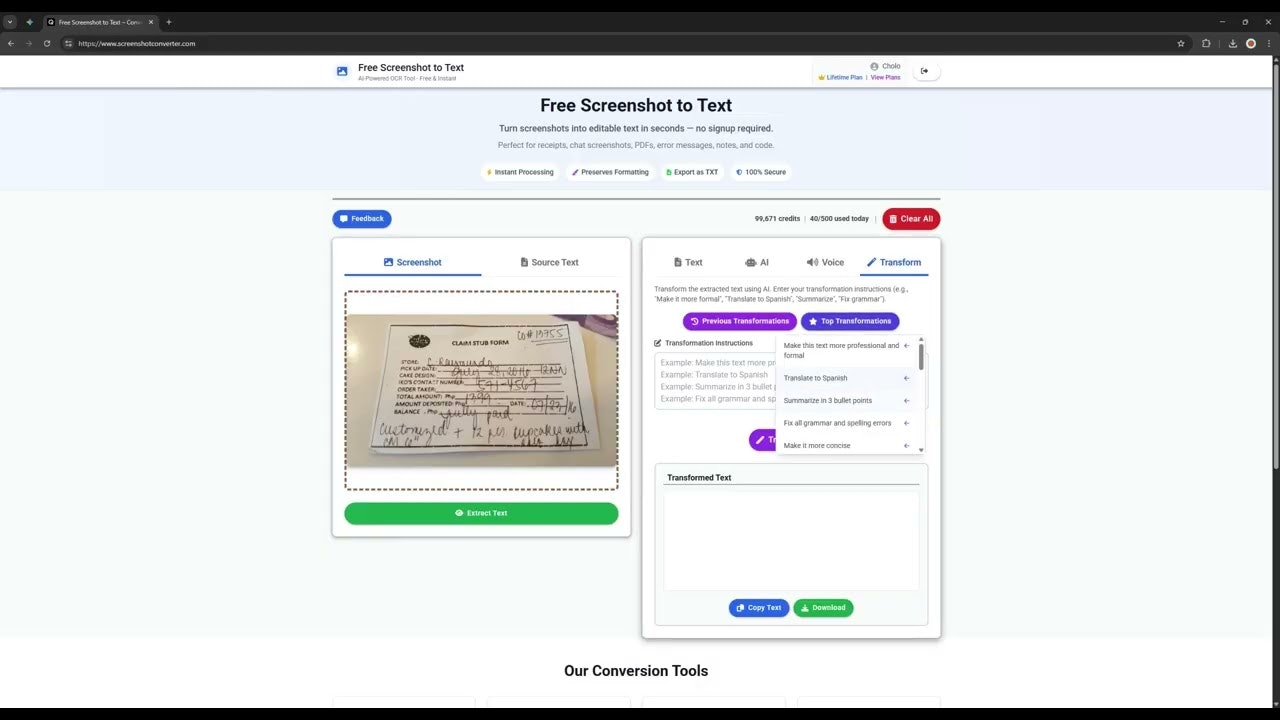
Task: Switch to the Source Text tab
Action: [x=549, y=262]
